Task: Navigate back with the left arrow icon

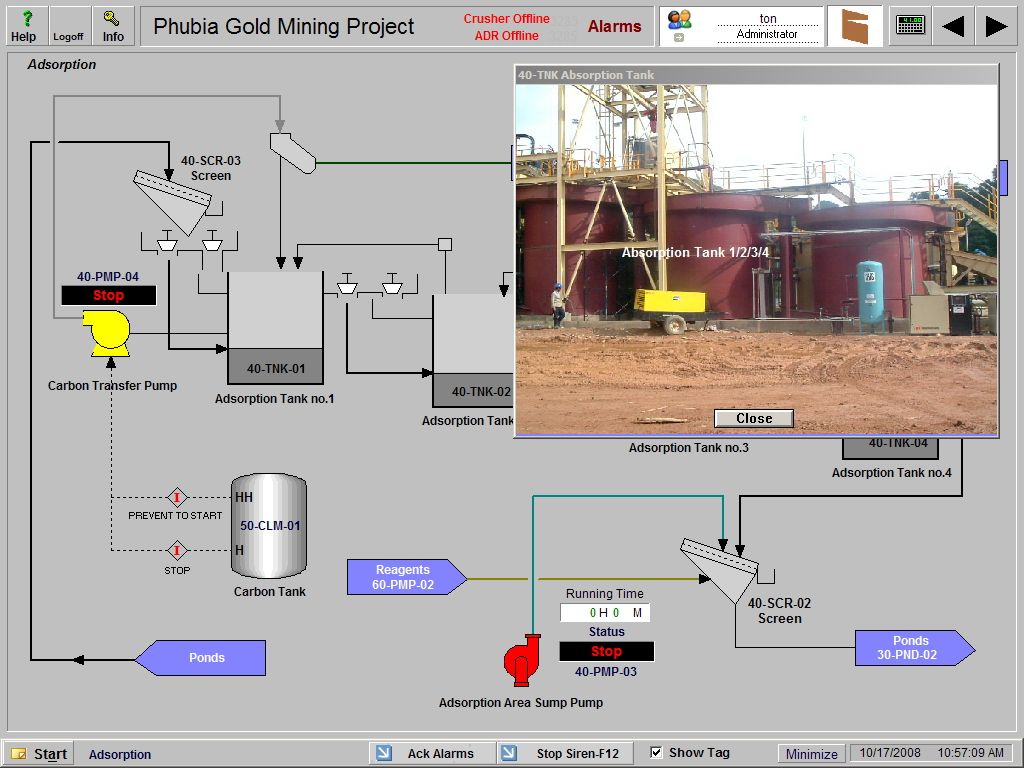Action: [953, 25]
